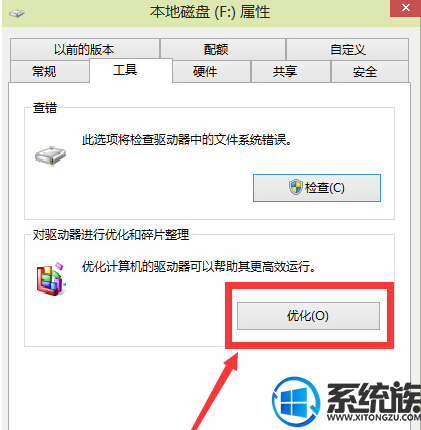Close the 本地磁盘 (F:) 属性 dialog
Image resolution: width=421 pixels, height=430 pixels.
pyautogui.click(x=406, y=8)
